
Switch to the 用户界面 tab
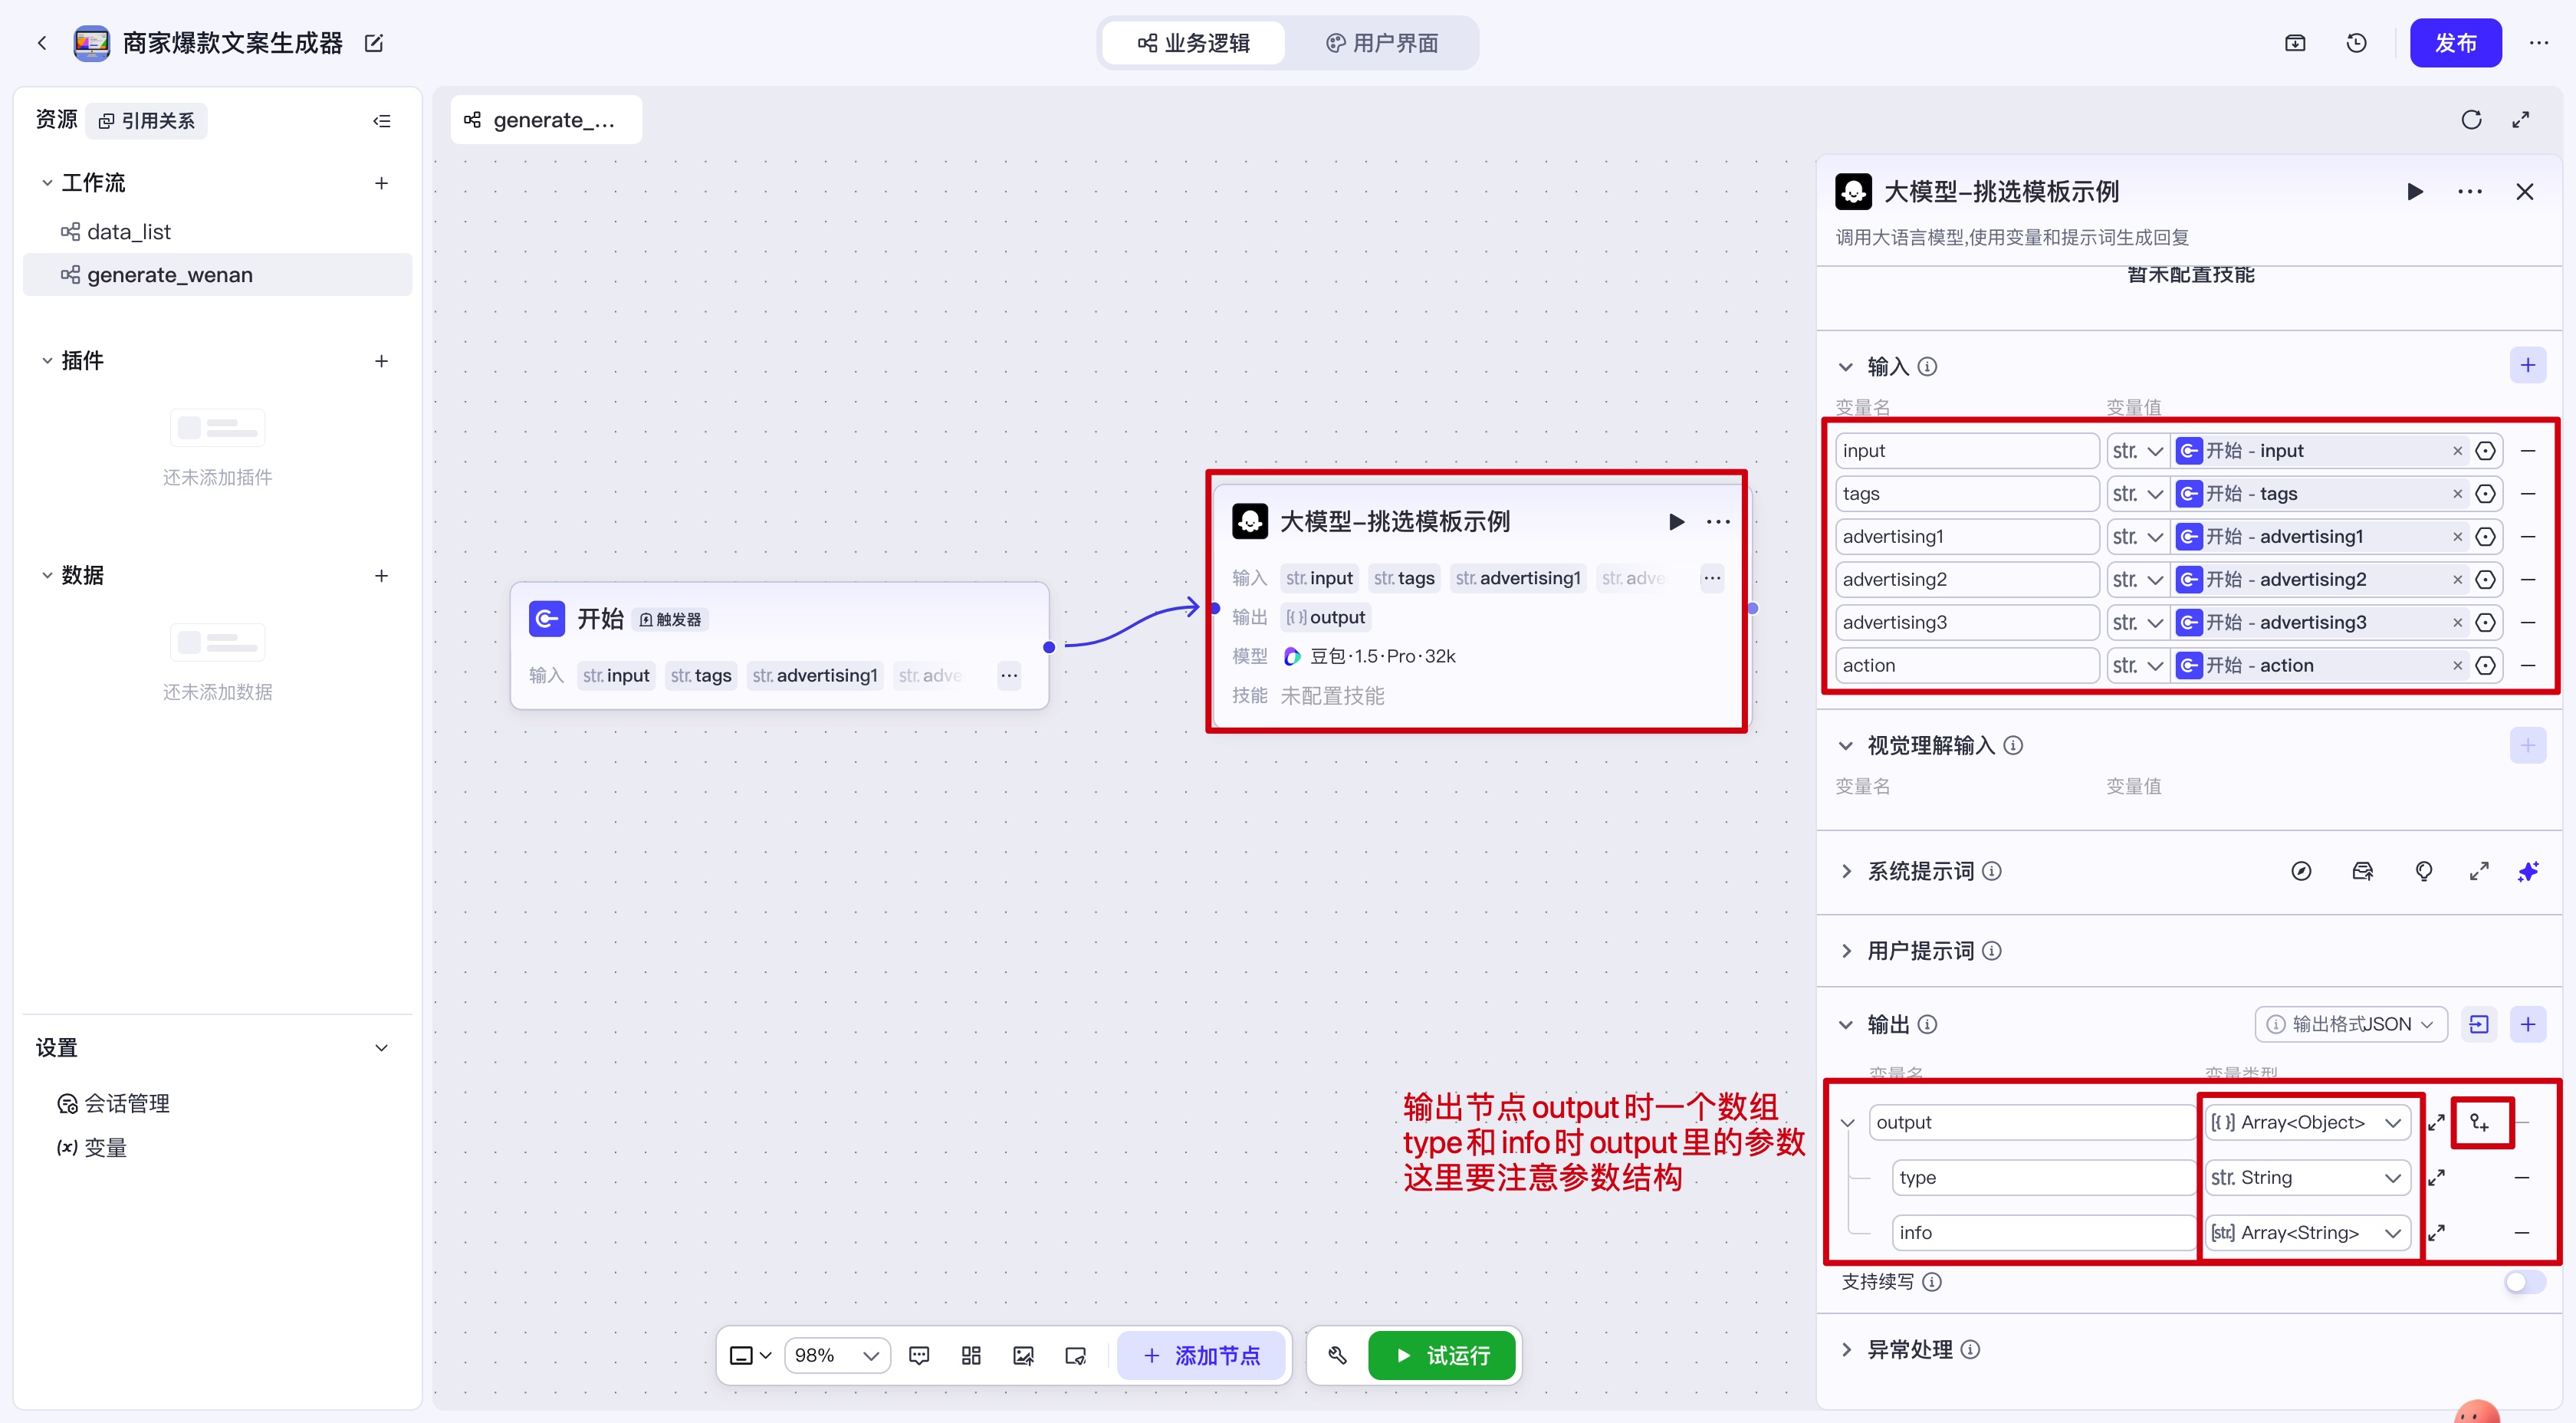click(x=1382, y=43)
